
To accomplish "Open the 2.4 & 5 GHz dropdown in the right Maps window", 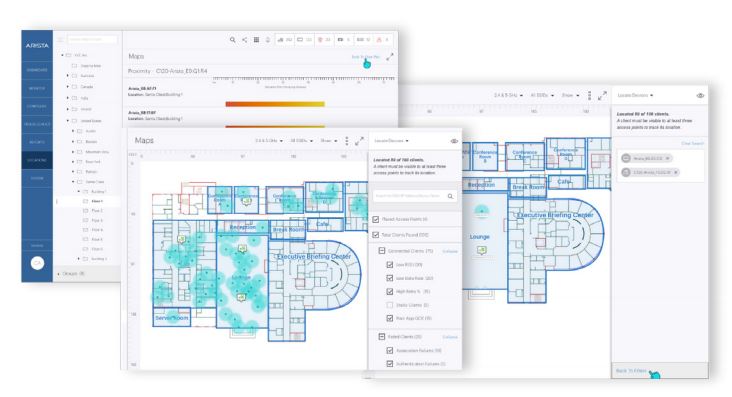I will coord(508,95).
